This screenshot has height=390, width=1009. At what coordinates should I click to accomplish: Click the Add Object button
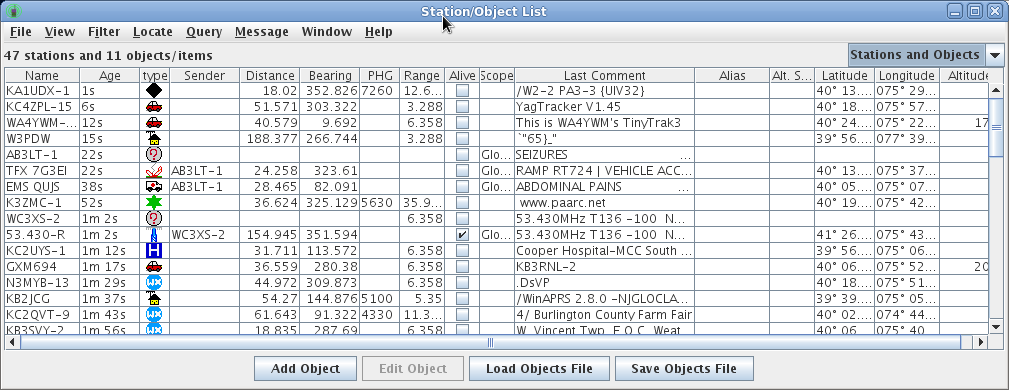[x=305, y=369]
